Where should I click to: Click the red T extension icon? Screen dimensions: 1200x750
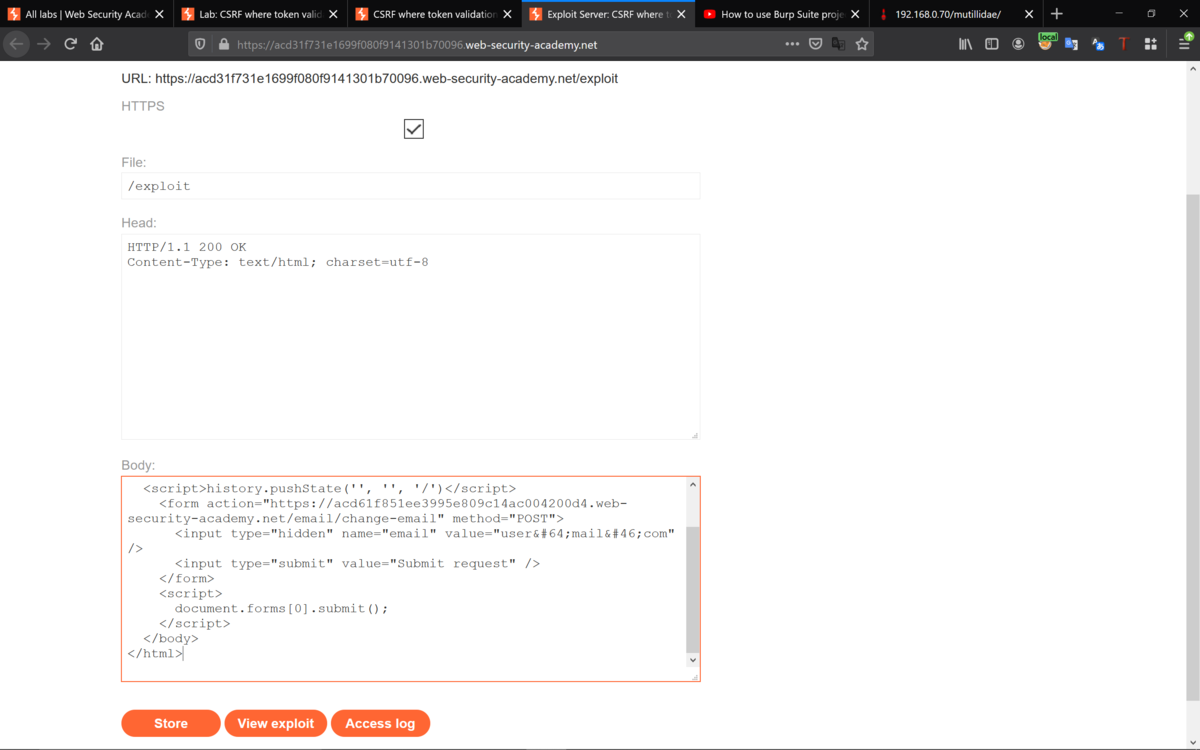pyautogui.click(x=1124, y=44)
